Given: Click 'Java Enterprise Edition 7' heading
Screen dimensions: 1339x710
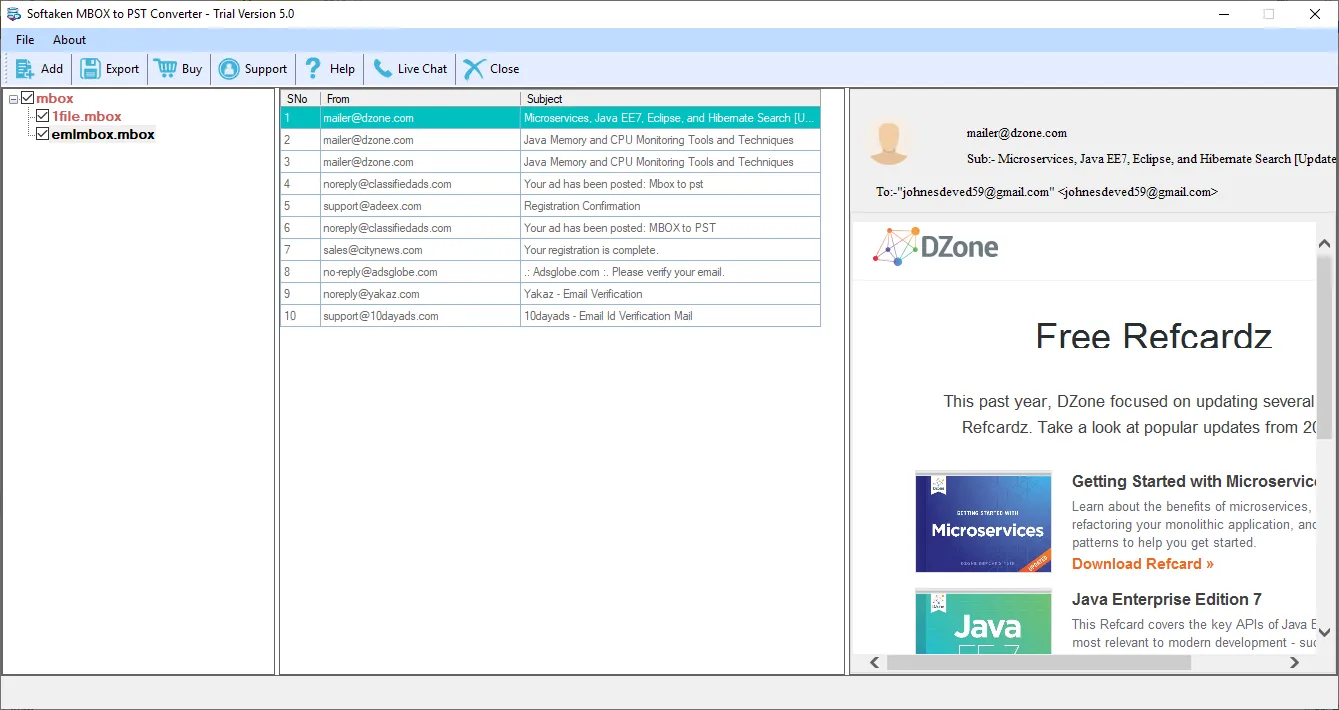Looking at the screenshot, I should pos(1167,600).
